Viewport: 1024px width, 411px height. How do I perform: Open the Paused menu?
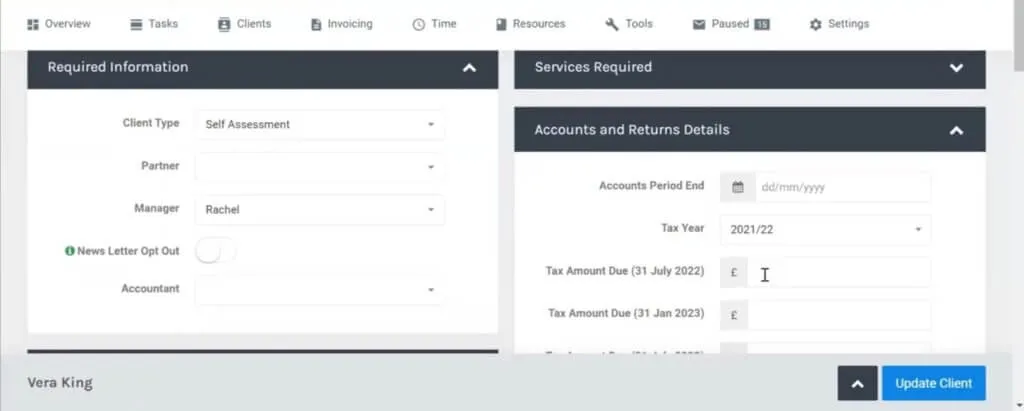(731, 24)
